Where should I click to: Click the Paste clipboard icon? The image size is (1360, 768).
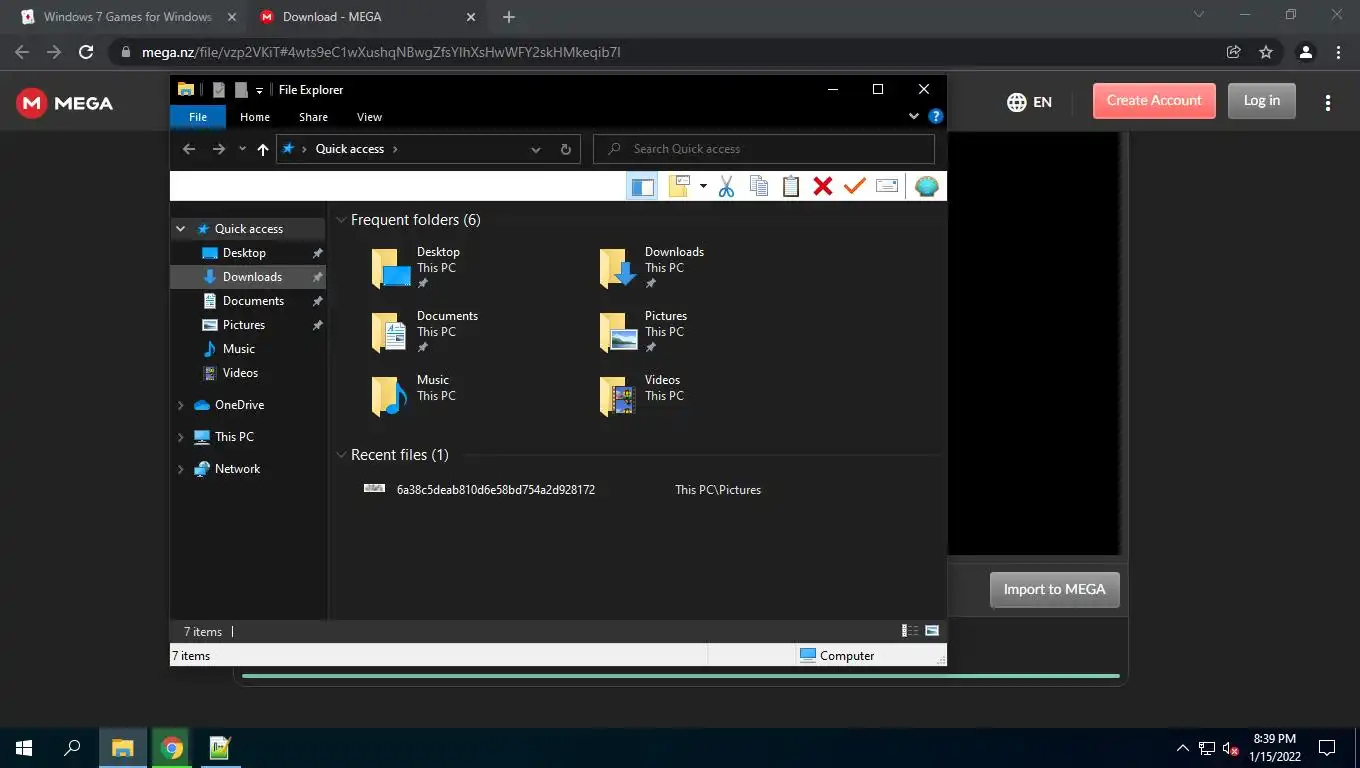point(791,186)
